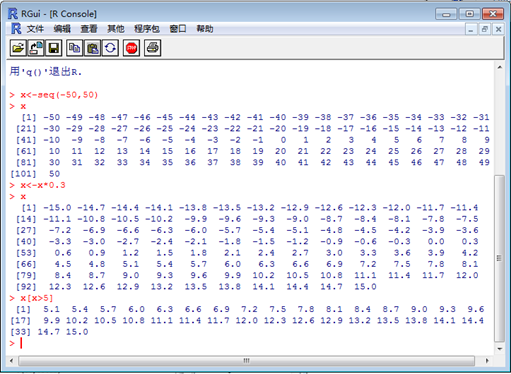Click the text 用'q()'退出R.

46,72
